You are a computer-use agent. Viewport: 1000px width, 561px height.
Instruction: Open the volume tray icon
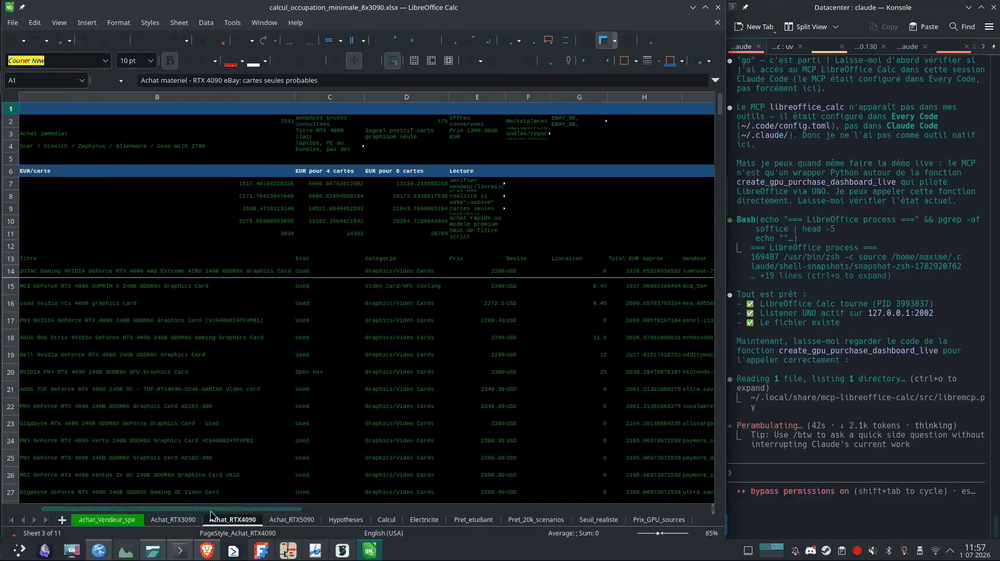tap(872, 550)
